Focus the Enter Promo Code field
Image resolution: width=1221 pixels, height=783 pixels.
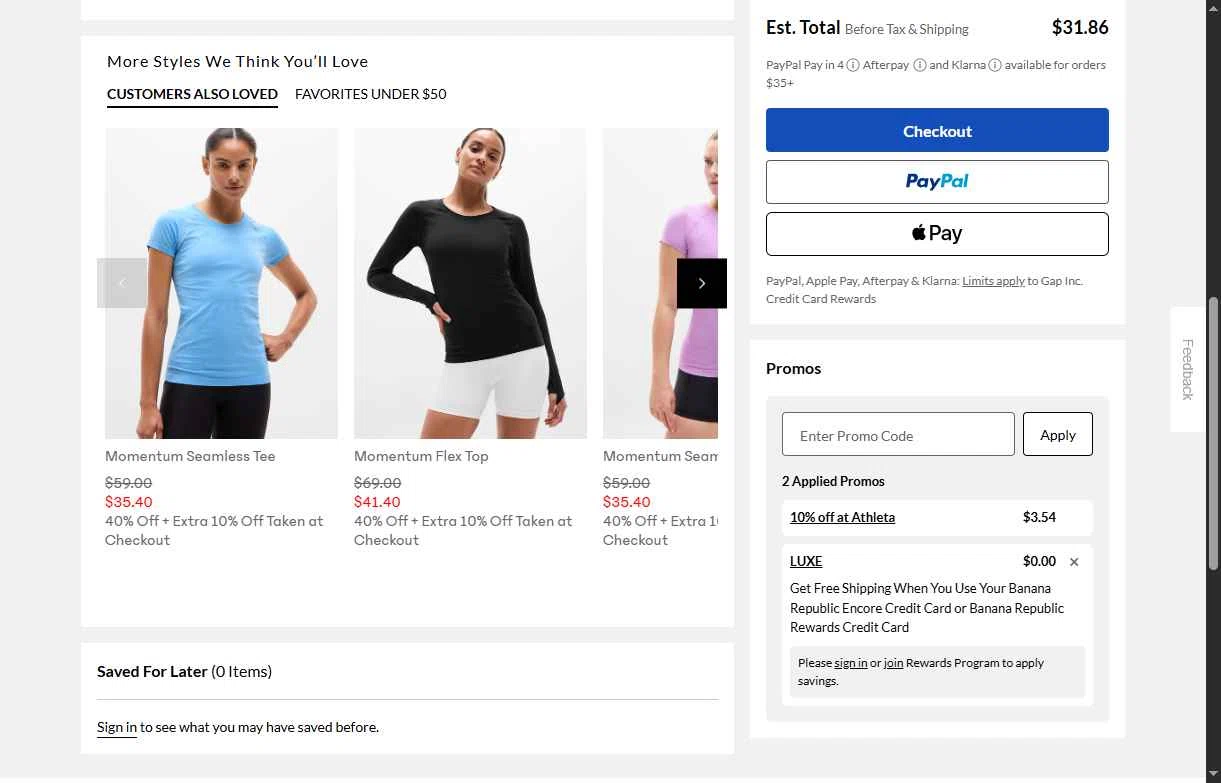(x=898, y=435)
